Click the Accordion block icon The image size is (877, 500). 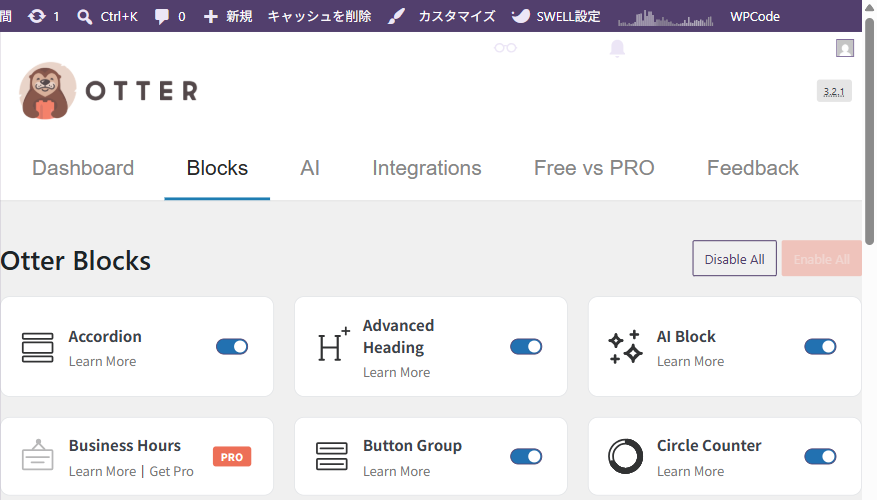[37, 347]
